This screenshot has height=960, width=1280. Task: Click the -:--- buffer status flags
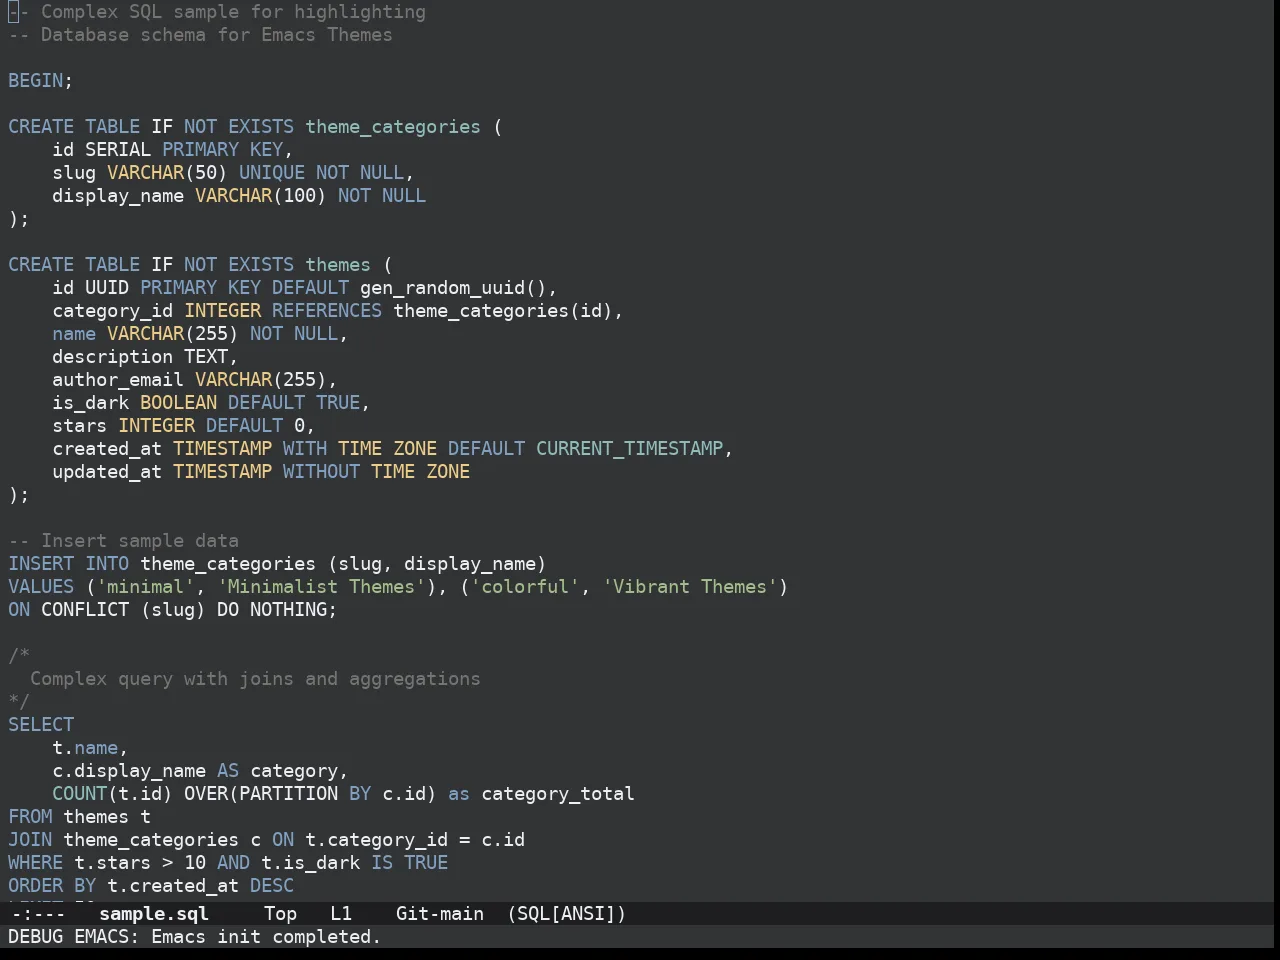(x=37, y=913)
